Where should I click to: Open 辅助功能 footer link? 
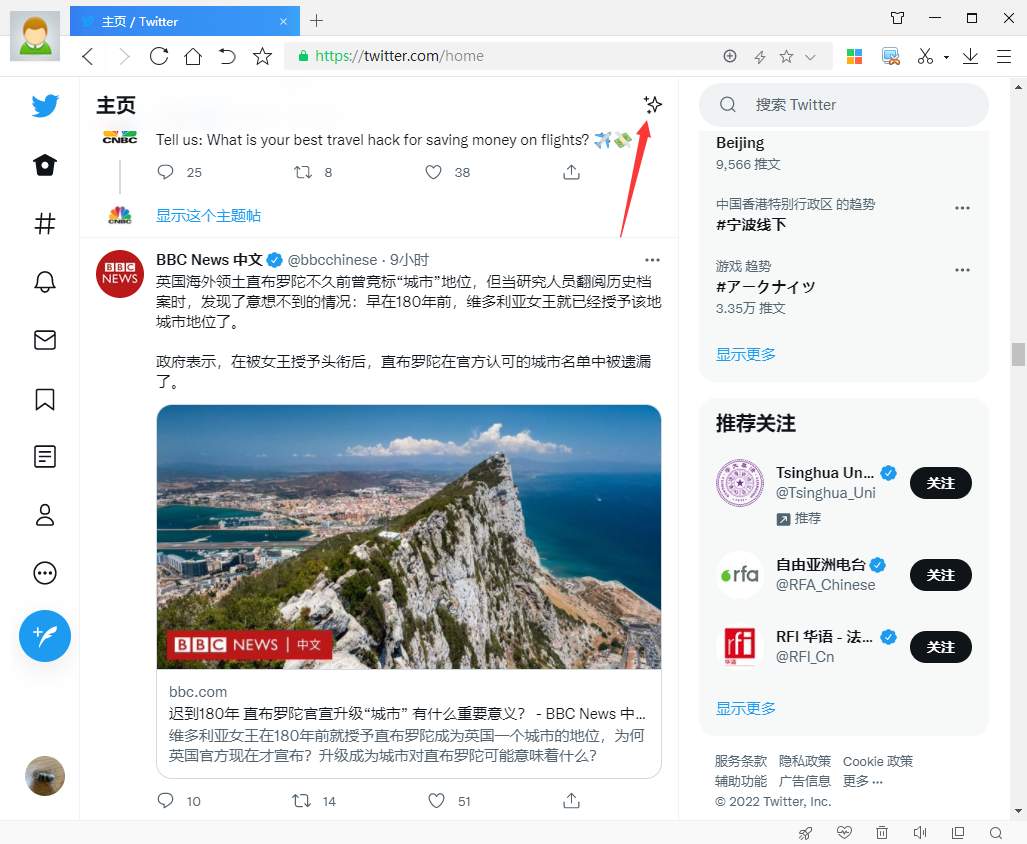click(741, 781)
